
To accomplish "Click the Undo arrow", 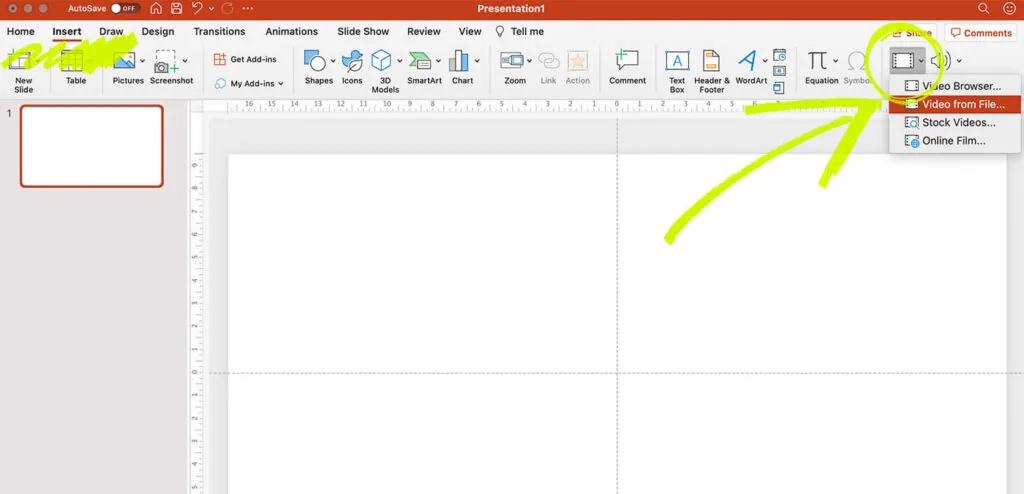I will pos(197,9).
